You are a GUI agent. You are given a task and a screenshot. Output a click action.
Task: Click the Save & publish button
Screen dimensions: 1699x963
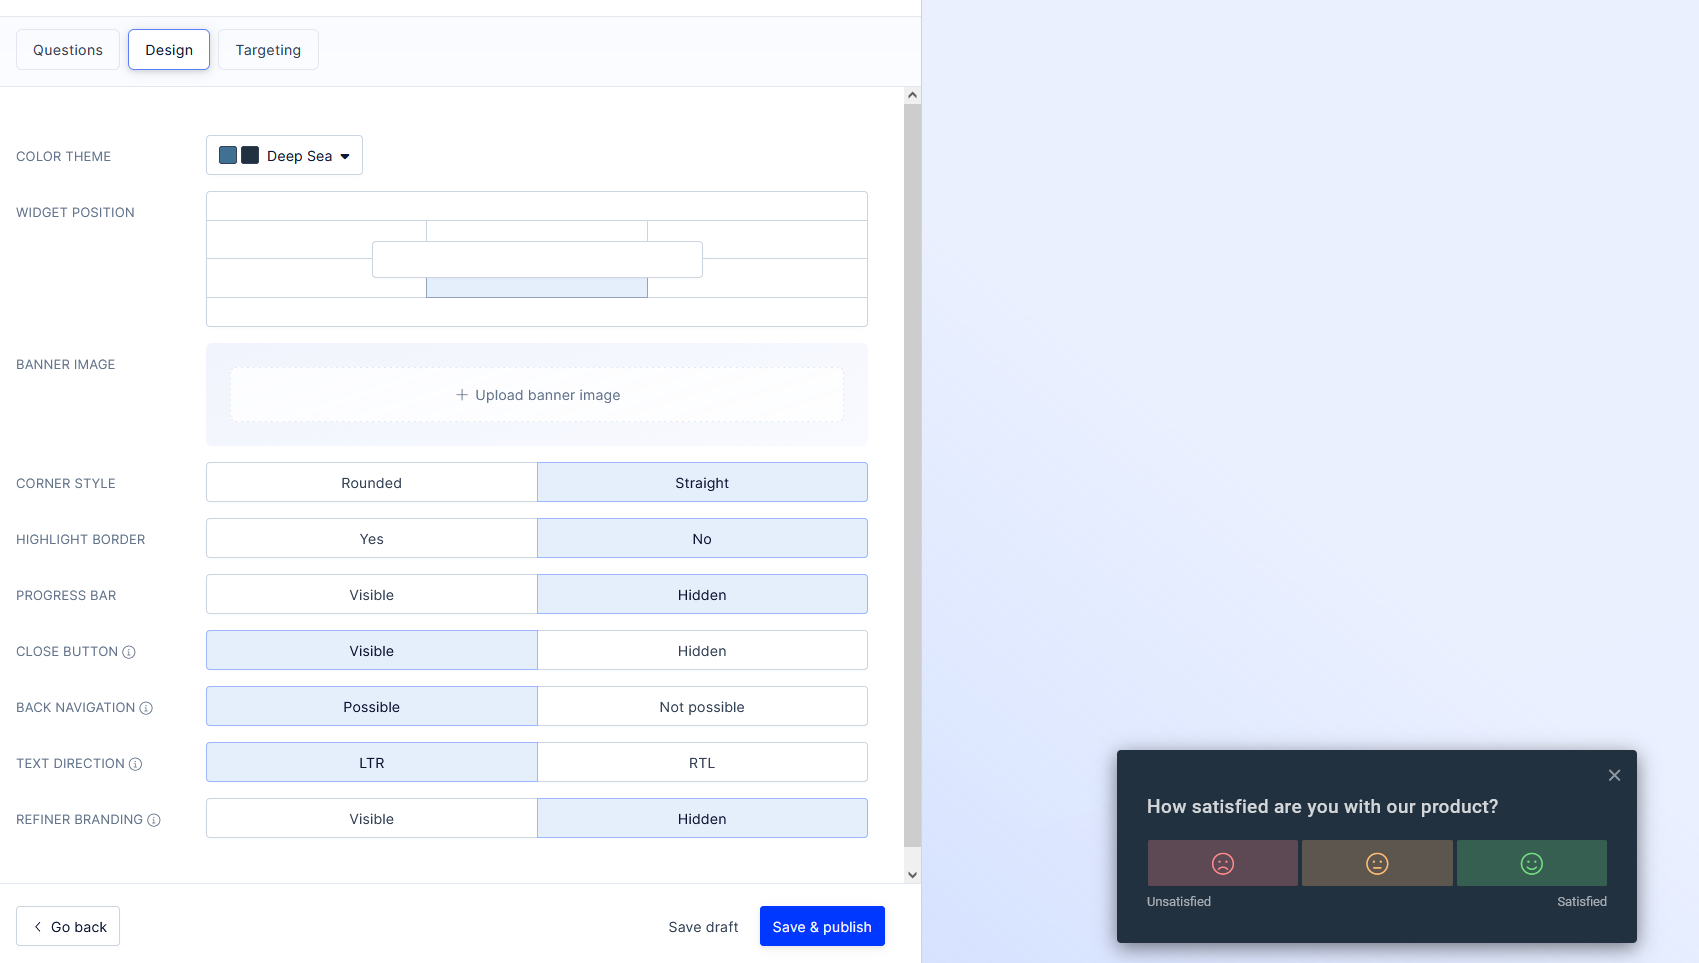(821, 927)
